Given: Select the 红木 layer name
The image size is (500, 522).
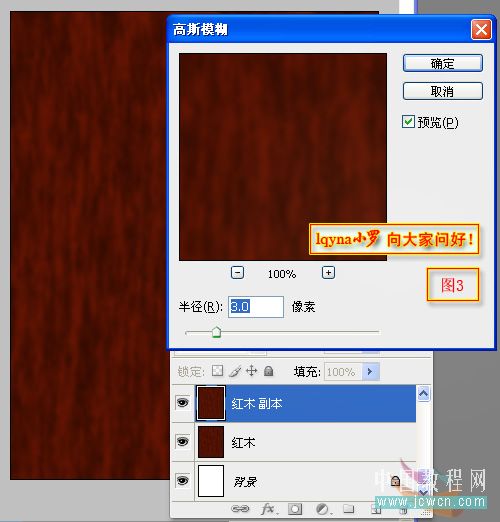Looking at the screenshot, I should (243, 443).
